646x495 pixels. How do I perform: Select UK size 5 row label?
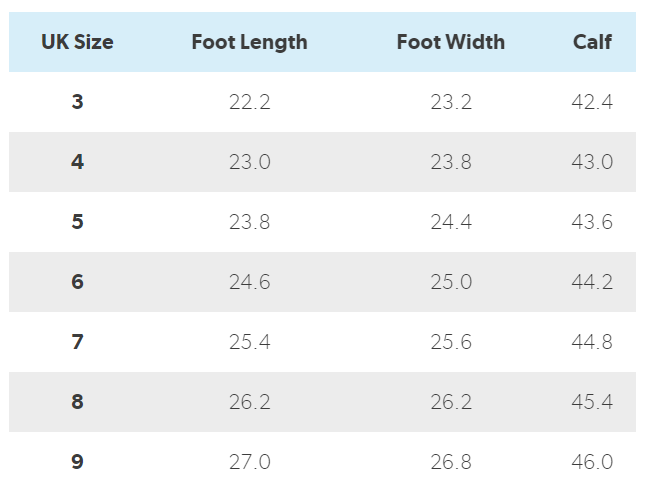77,222
